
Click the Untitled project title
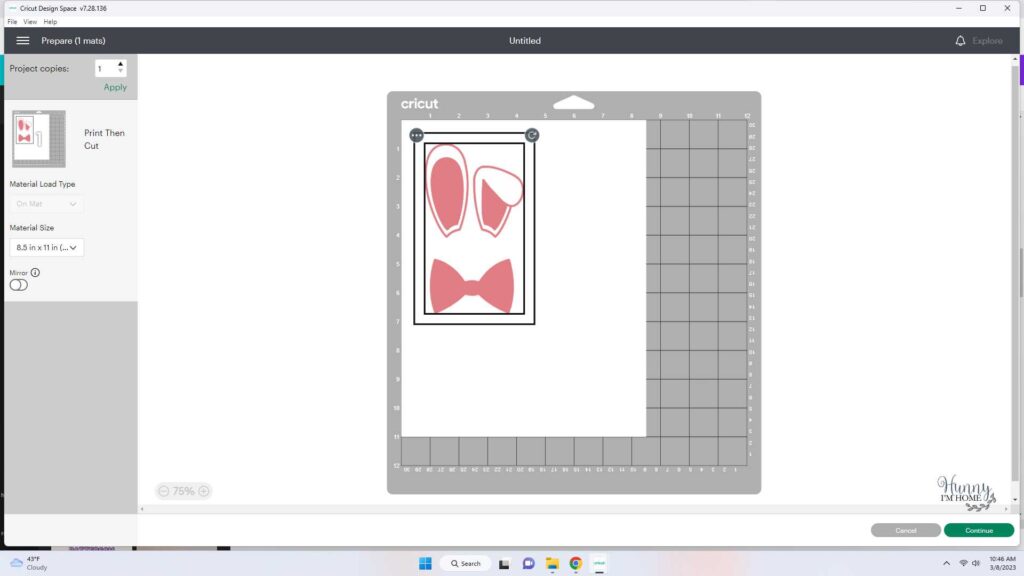525,40
